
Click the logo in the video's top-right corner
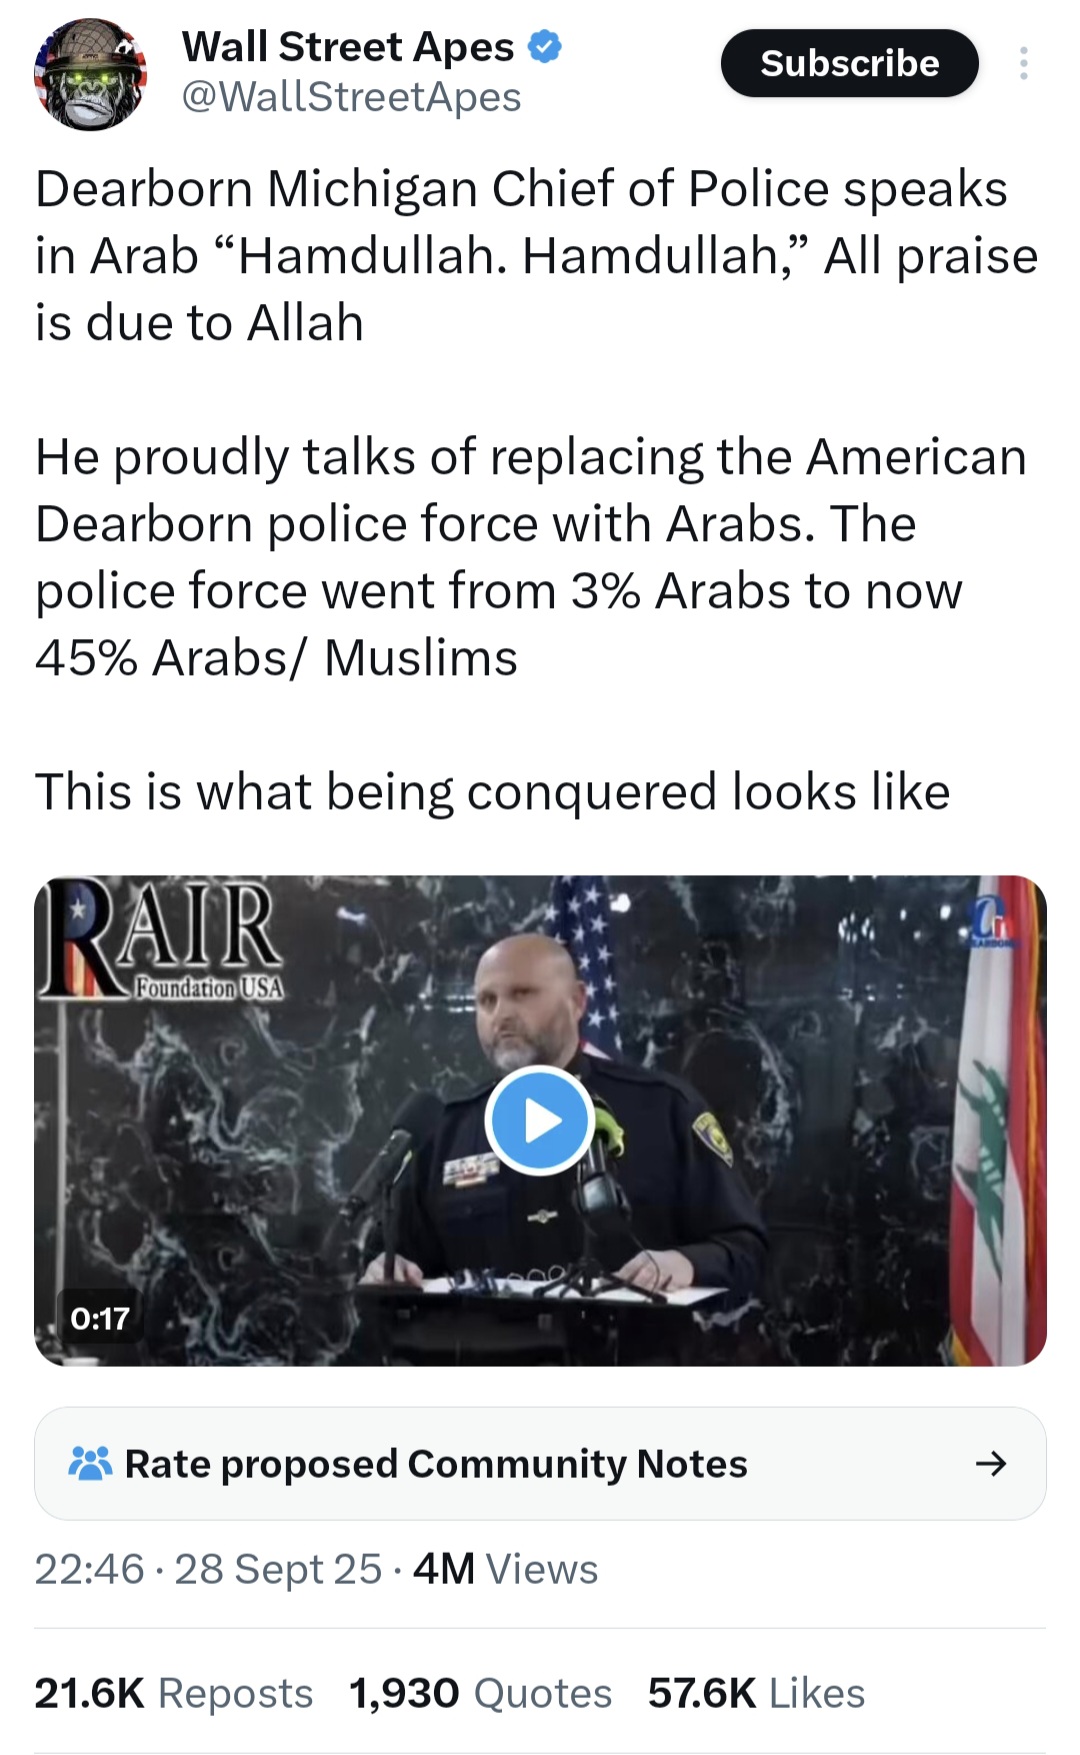pyautogui.click(x=990, y=920)
